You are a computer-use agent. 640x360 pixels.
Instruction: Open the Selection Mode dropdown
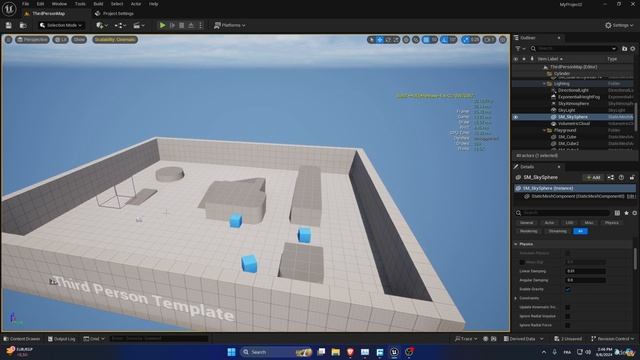pos(61,25)
